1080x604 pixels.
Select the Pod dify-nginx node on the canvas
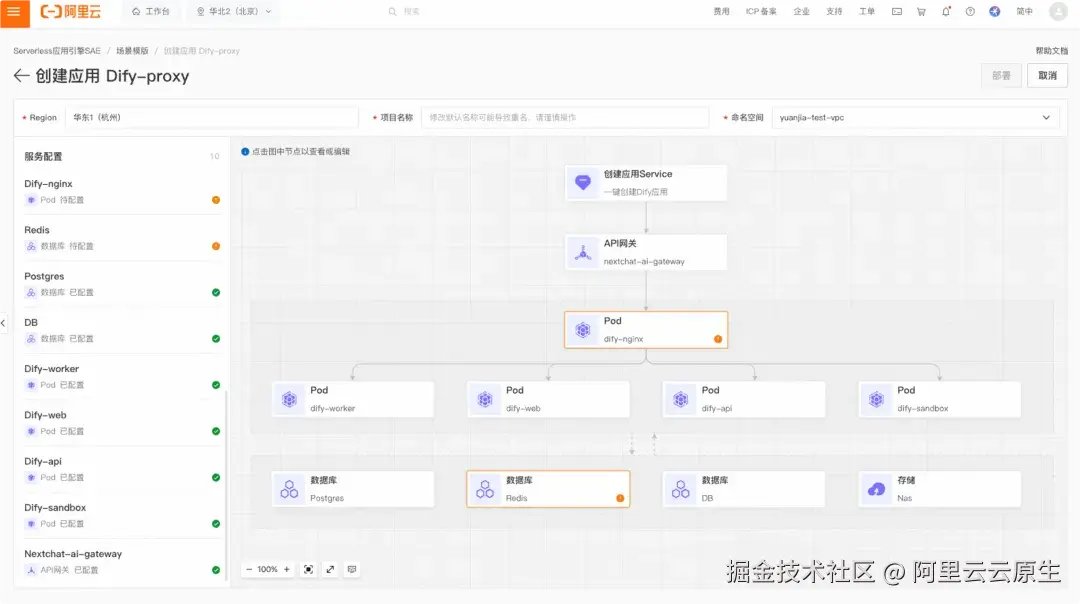(x=645, y=329)
